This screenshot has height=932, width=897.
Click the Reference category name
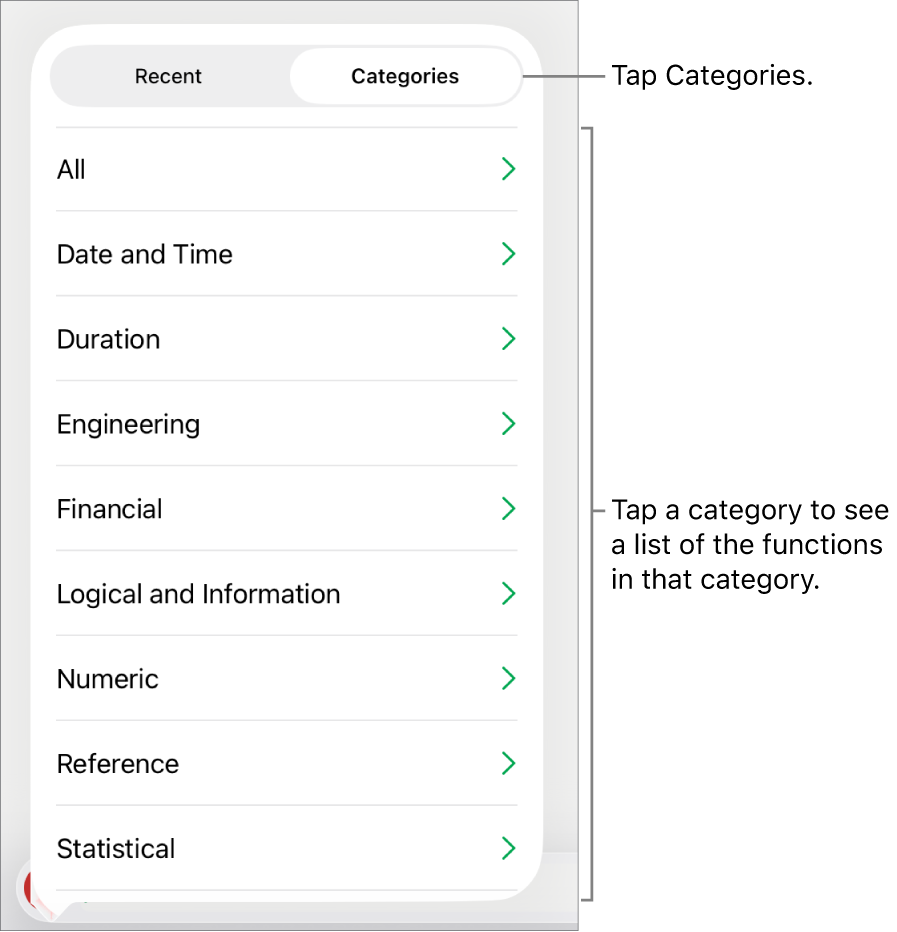(x=118, y=764)
